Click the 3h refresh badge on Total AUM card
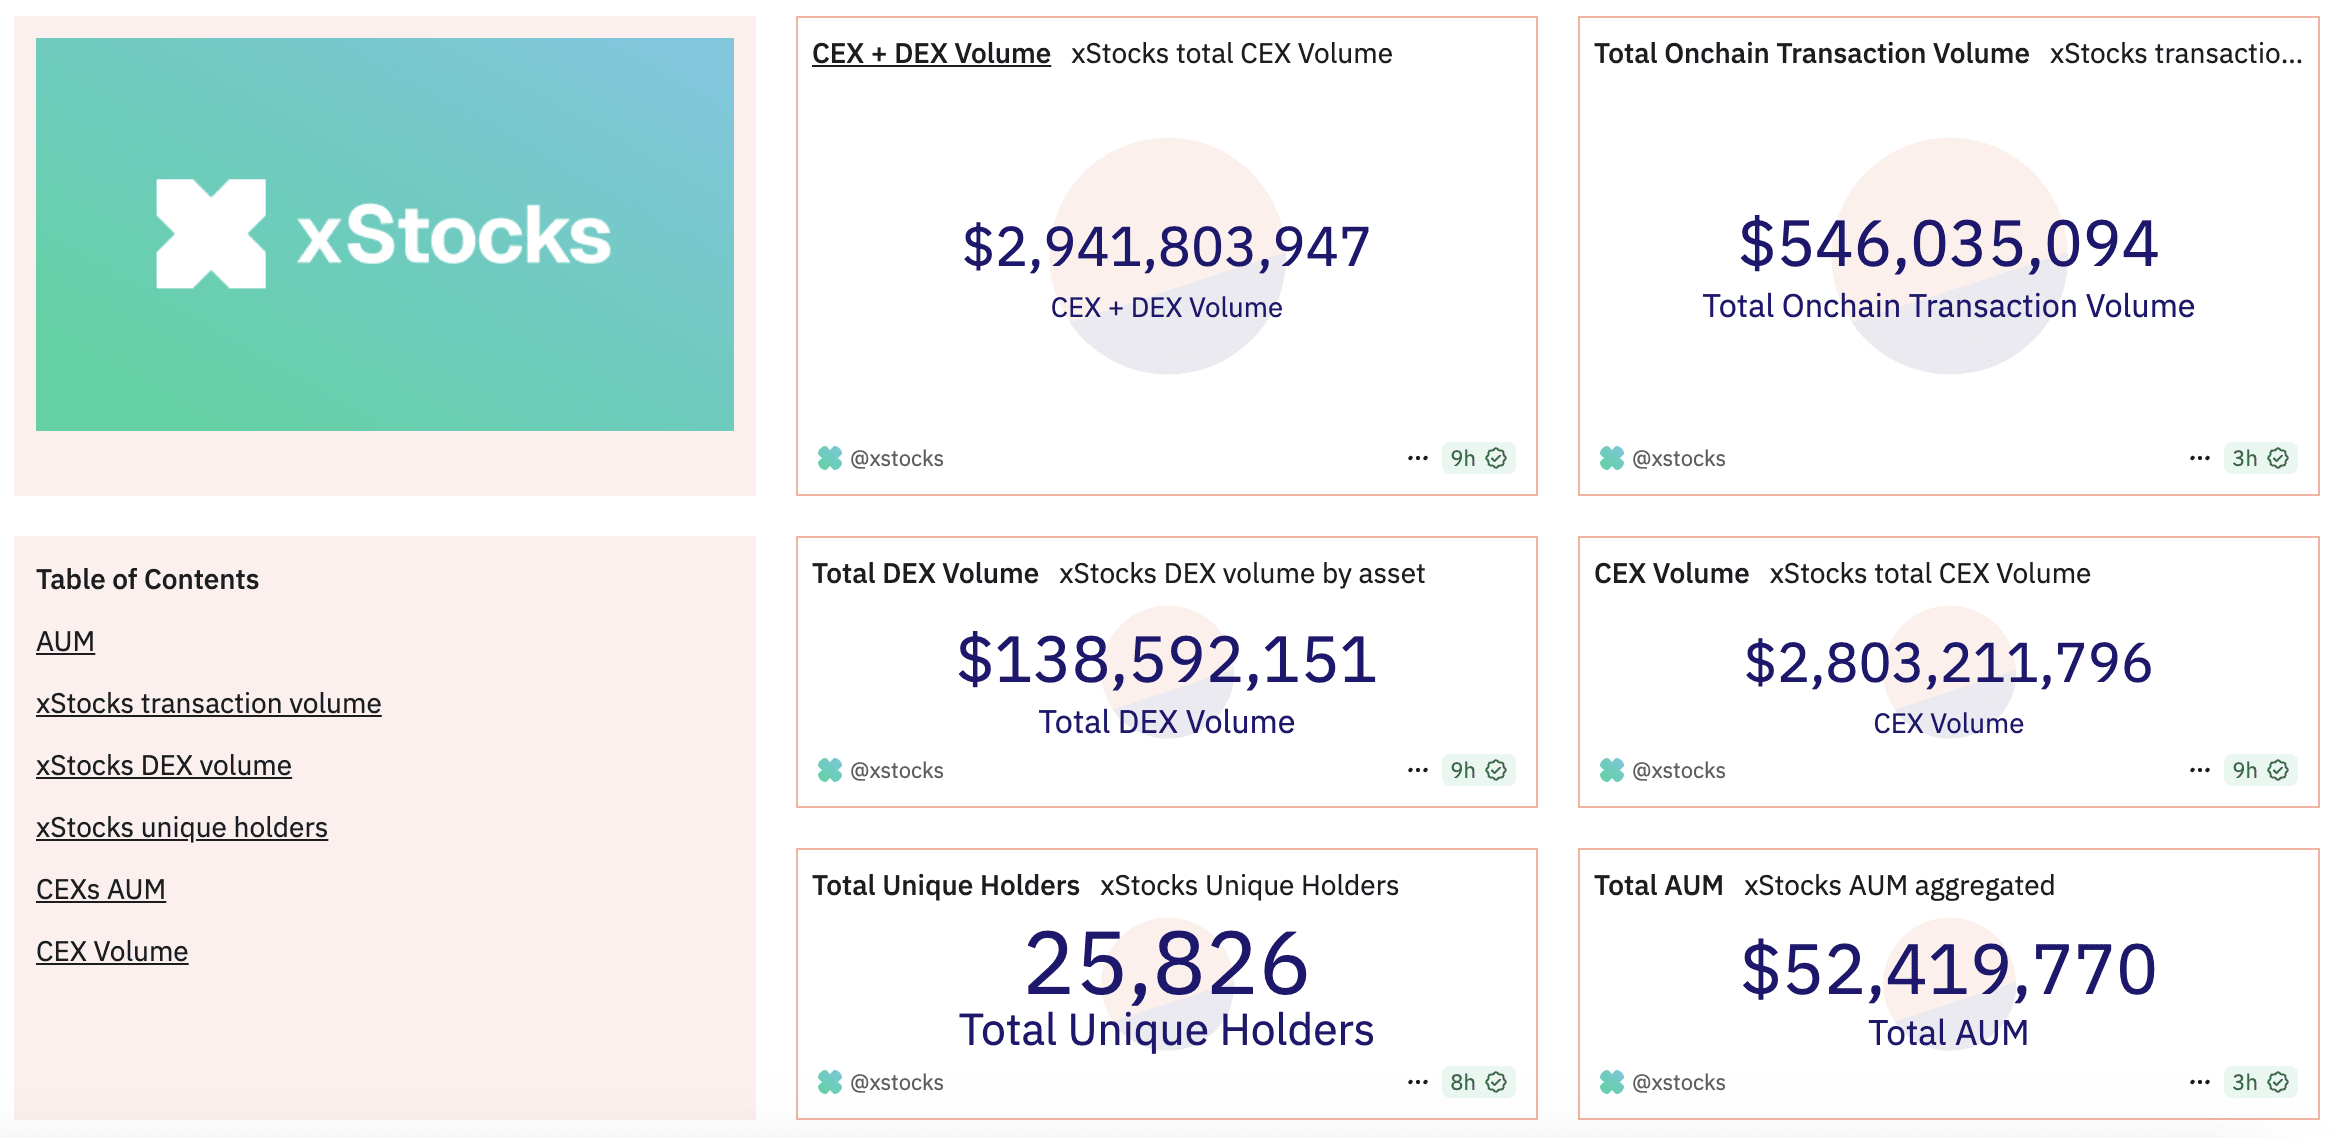Screen dimensions: 2334x1138 pyautogui.click(x=2260, y=1082)
